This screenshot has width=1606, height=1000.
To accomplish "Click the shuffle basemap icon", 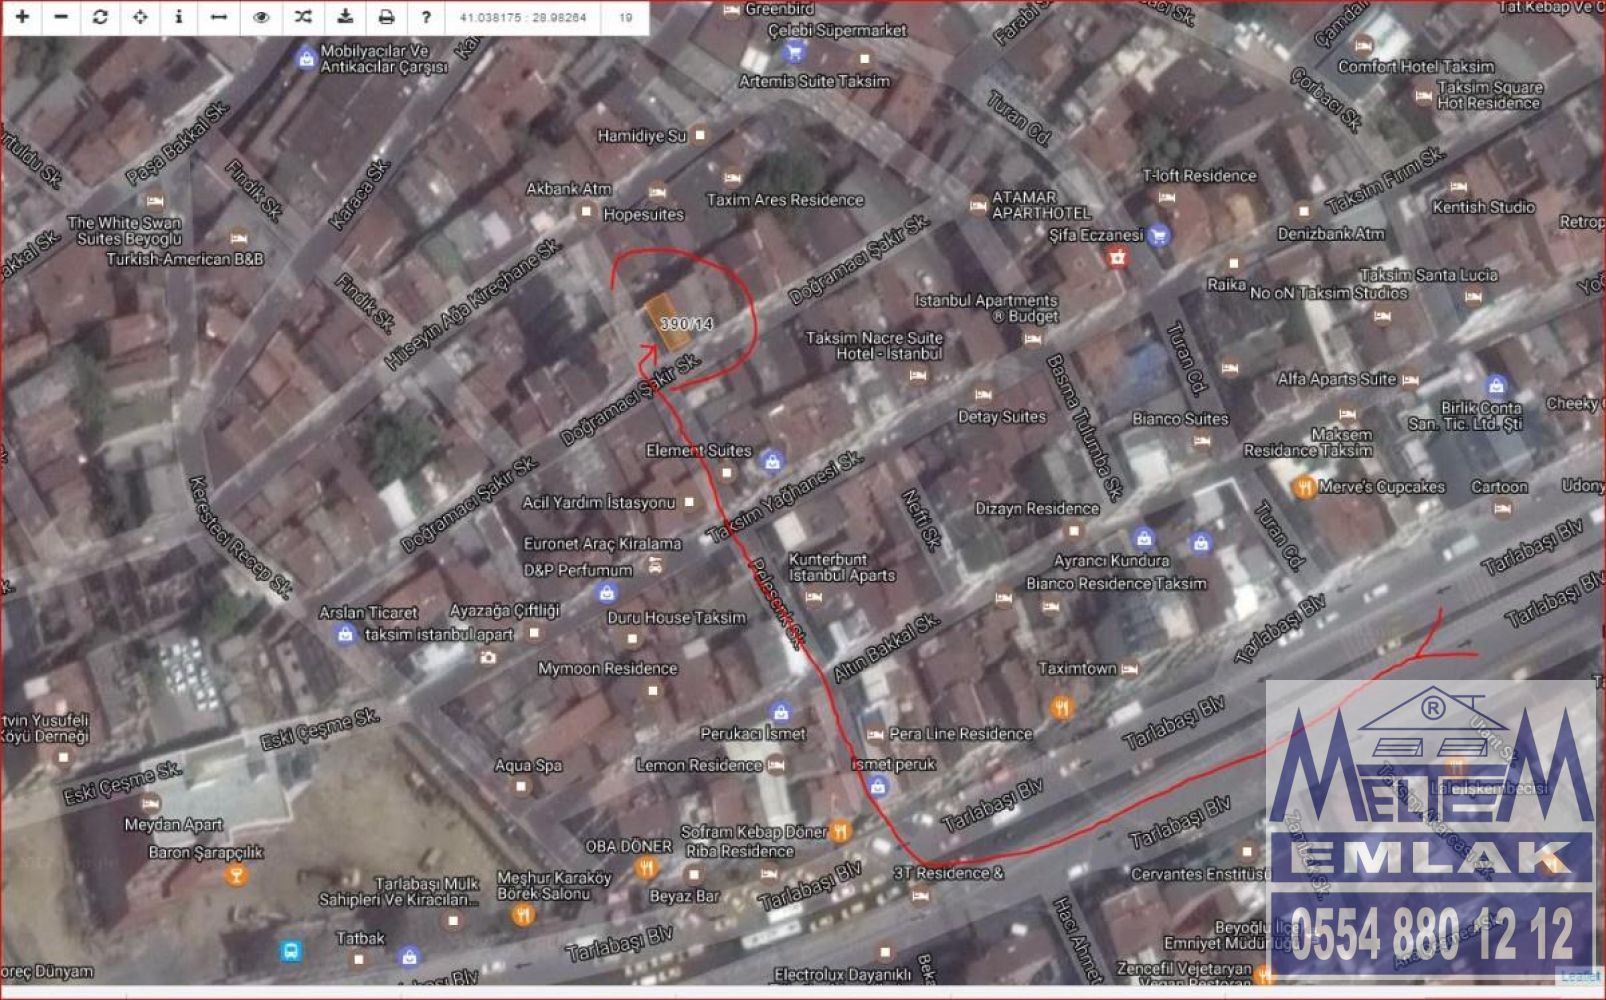I will (303, 17).
